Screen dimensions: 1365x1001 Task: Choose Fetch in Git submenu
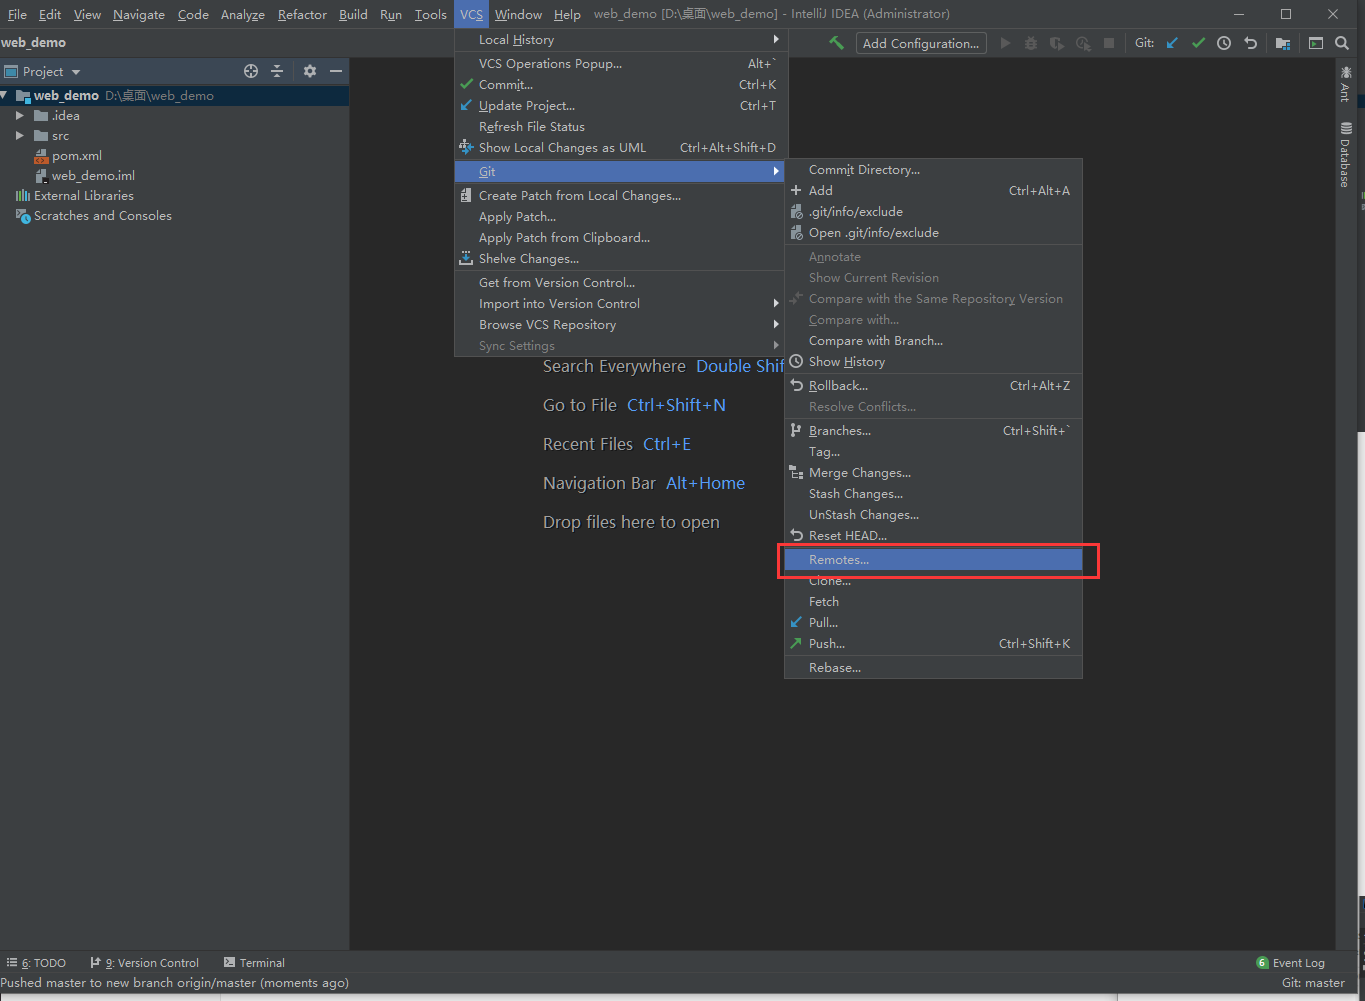point(933,602)
